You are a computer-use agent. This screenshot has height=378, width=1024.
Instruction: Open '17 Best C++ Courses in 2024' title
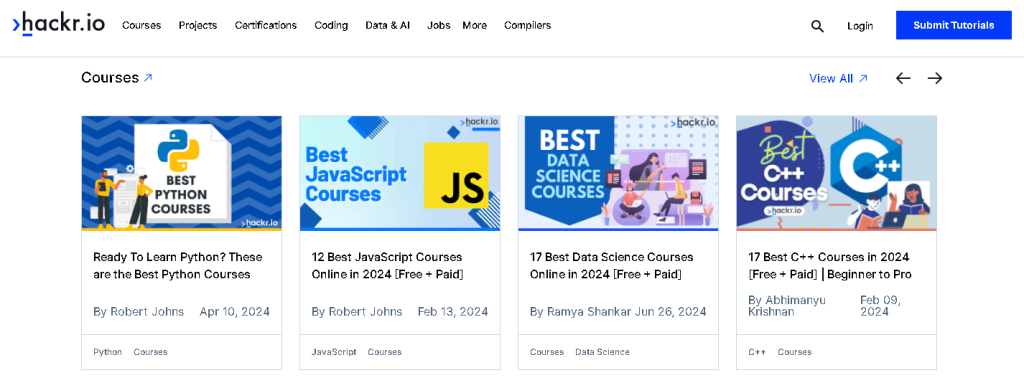click(830, 266)
